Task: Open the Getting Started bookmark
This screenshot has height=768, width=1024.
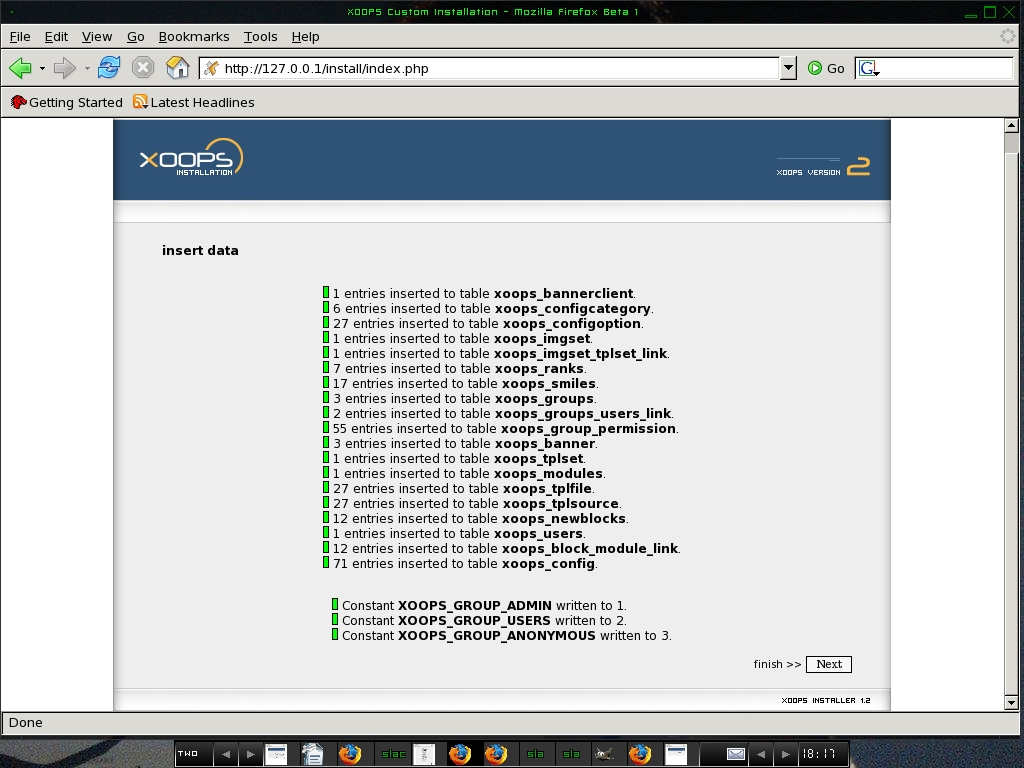Action: tap(66, 102)
